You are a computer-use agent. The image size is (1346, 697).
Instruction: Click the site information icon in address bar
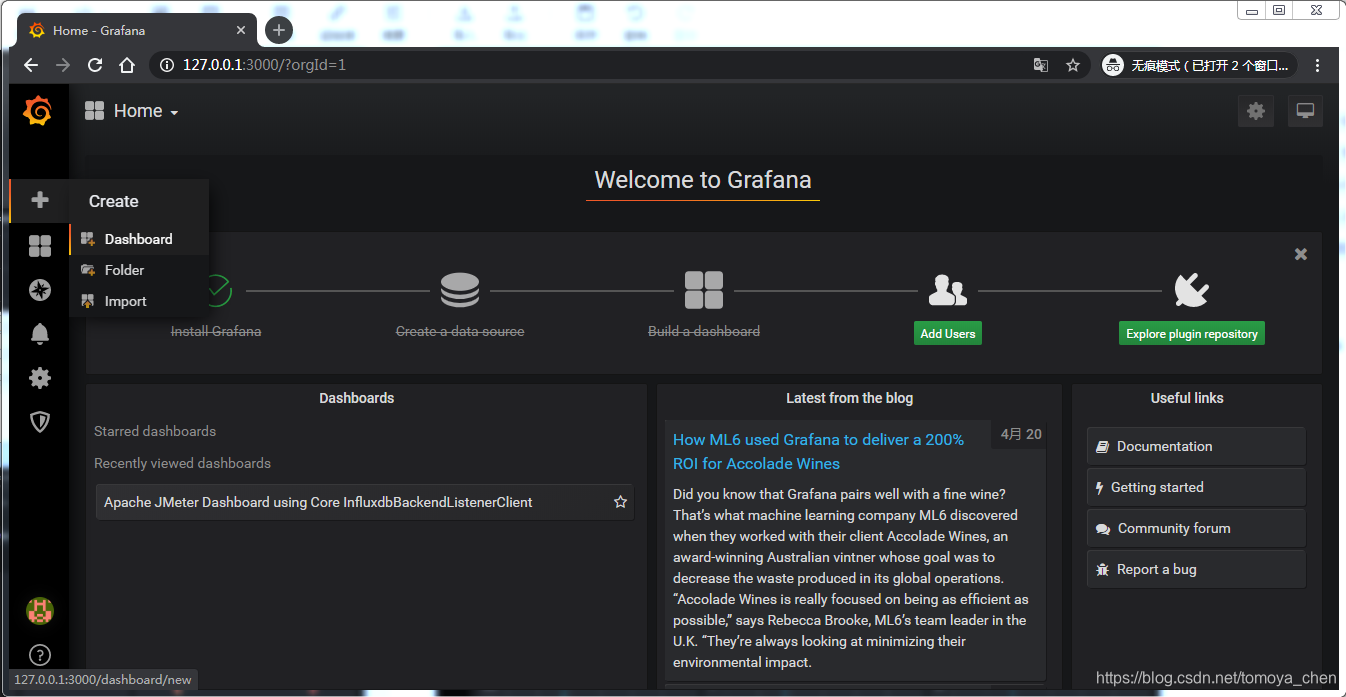[167, 65]
